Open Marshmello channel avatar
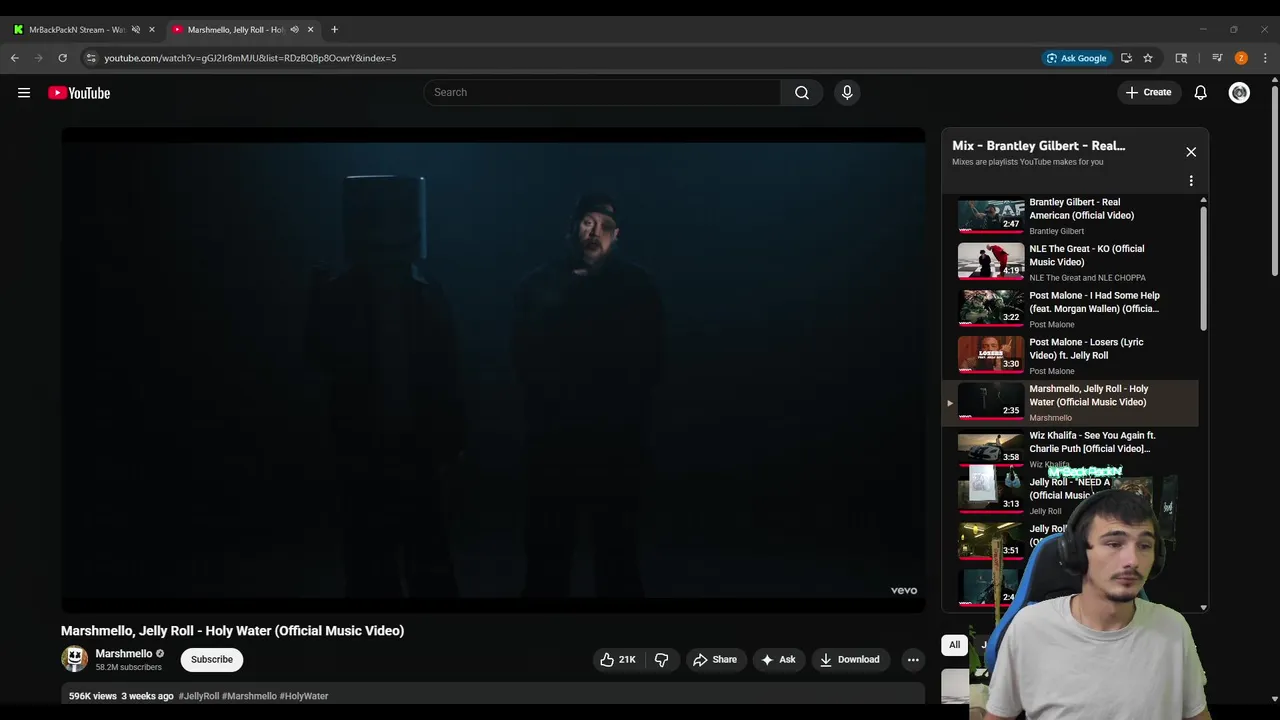 [x=75, y=659]
